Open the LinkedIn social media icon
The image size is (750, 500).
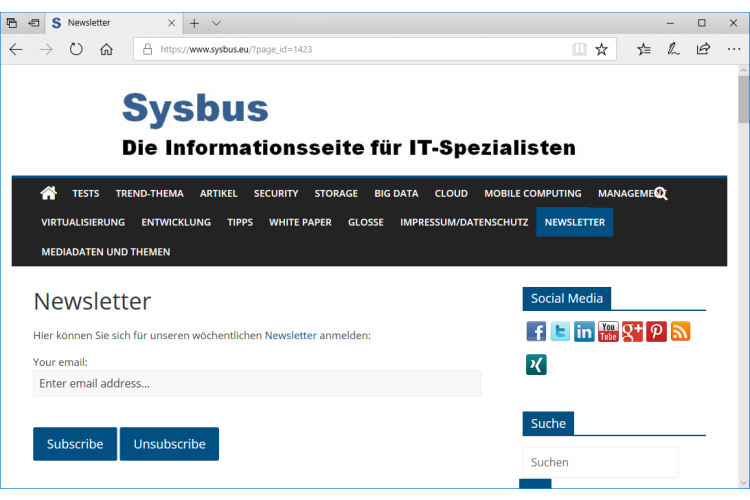584,332
